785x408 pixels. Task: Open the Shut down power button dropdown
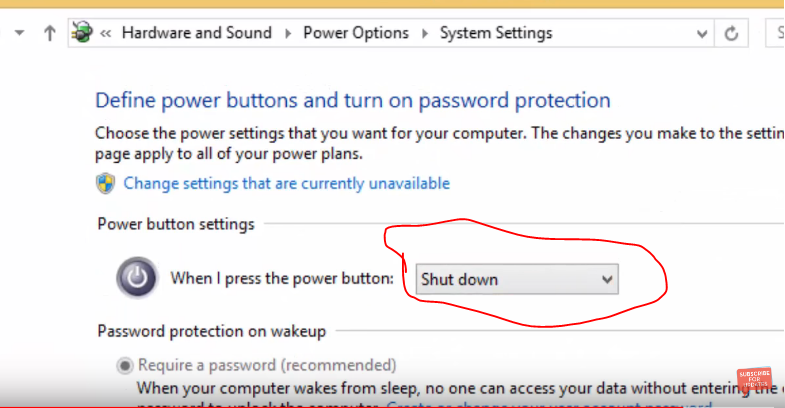[x=516, y=279]
